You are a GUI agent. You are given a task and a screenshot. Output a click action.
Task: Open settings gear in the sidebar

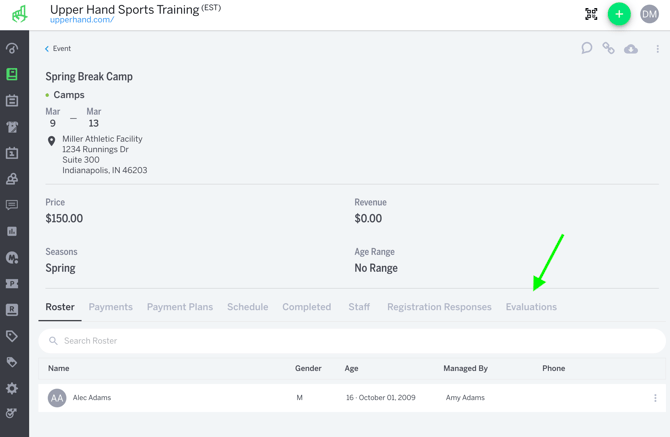click(12, 388)
